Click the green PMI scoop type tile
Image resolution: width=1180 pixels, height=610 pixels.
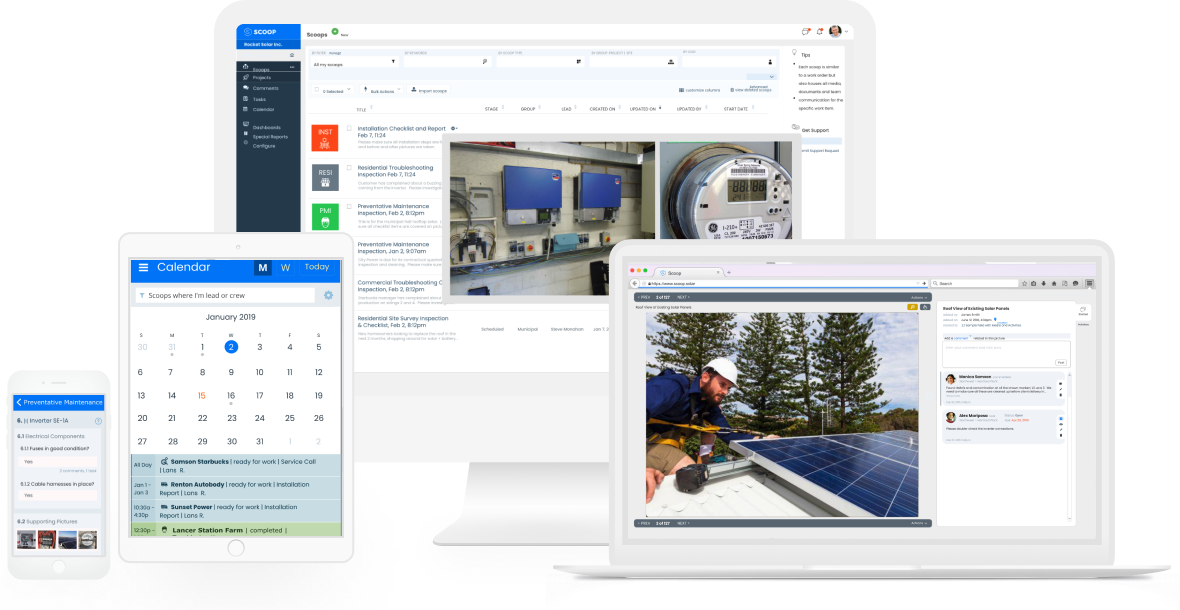[x=325, y=217]
